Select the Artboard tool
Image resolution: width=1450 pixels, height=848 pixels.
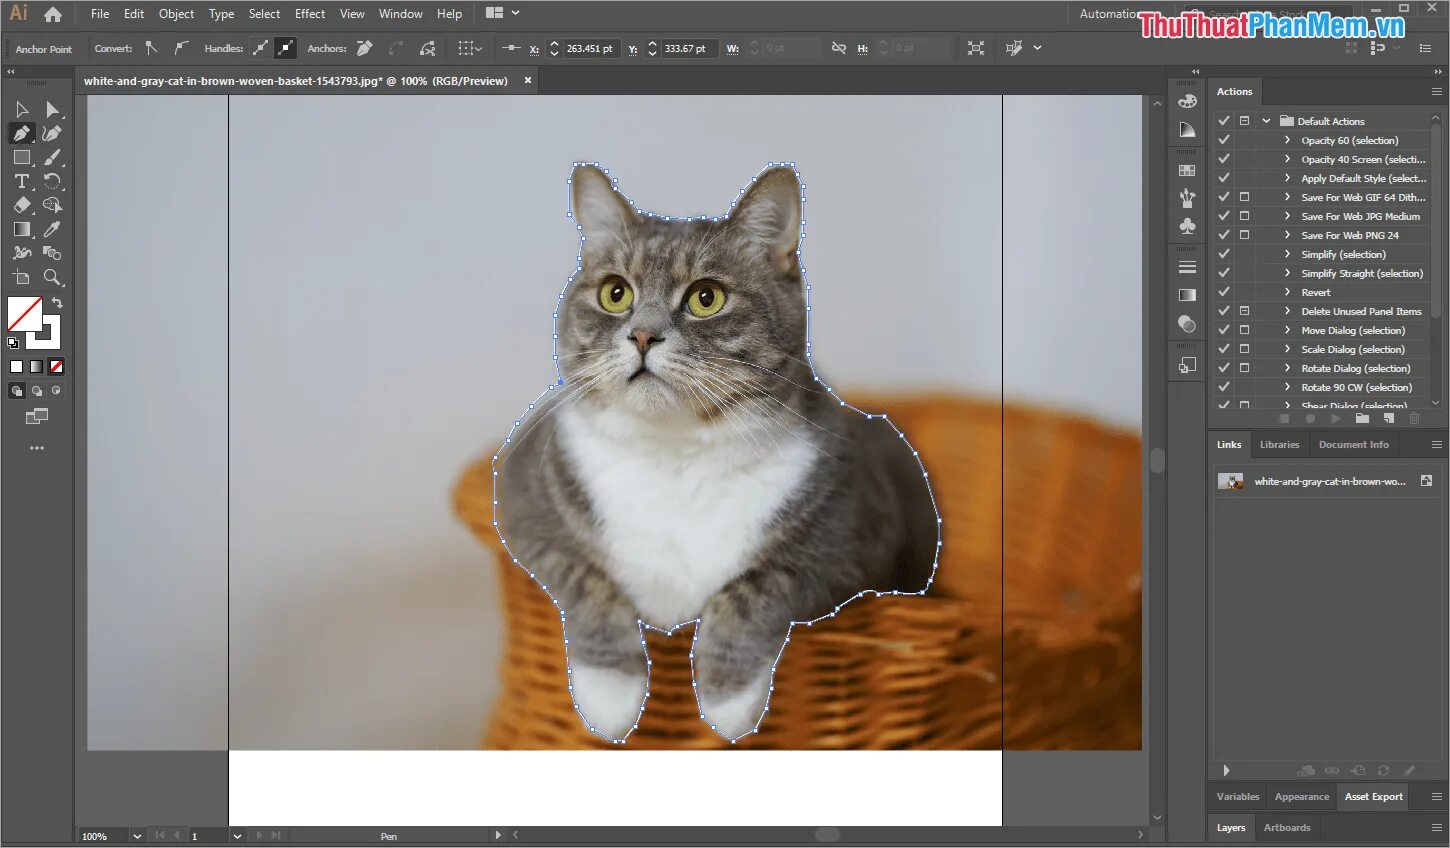(x=22, y=277)
